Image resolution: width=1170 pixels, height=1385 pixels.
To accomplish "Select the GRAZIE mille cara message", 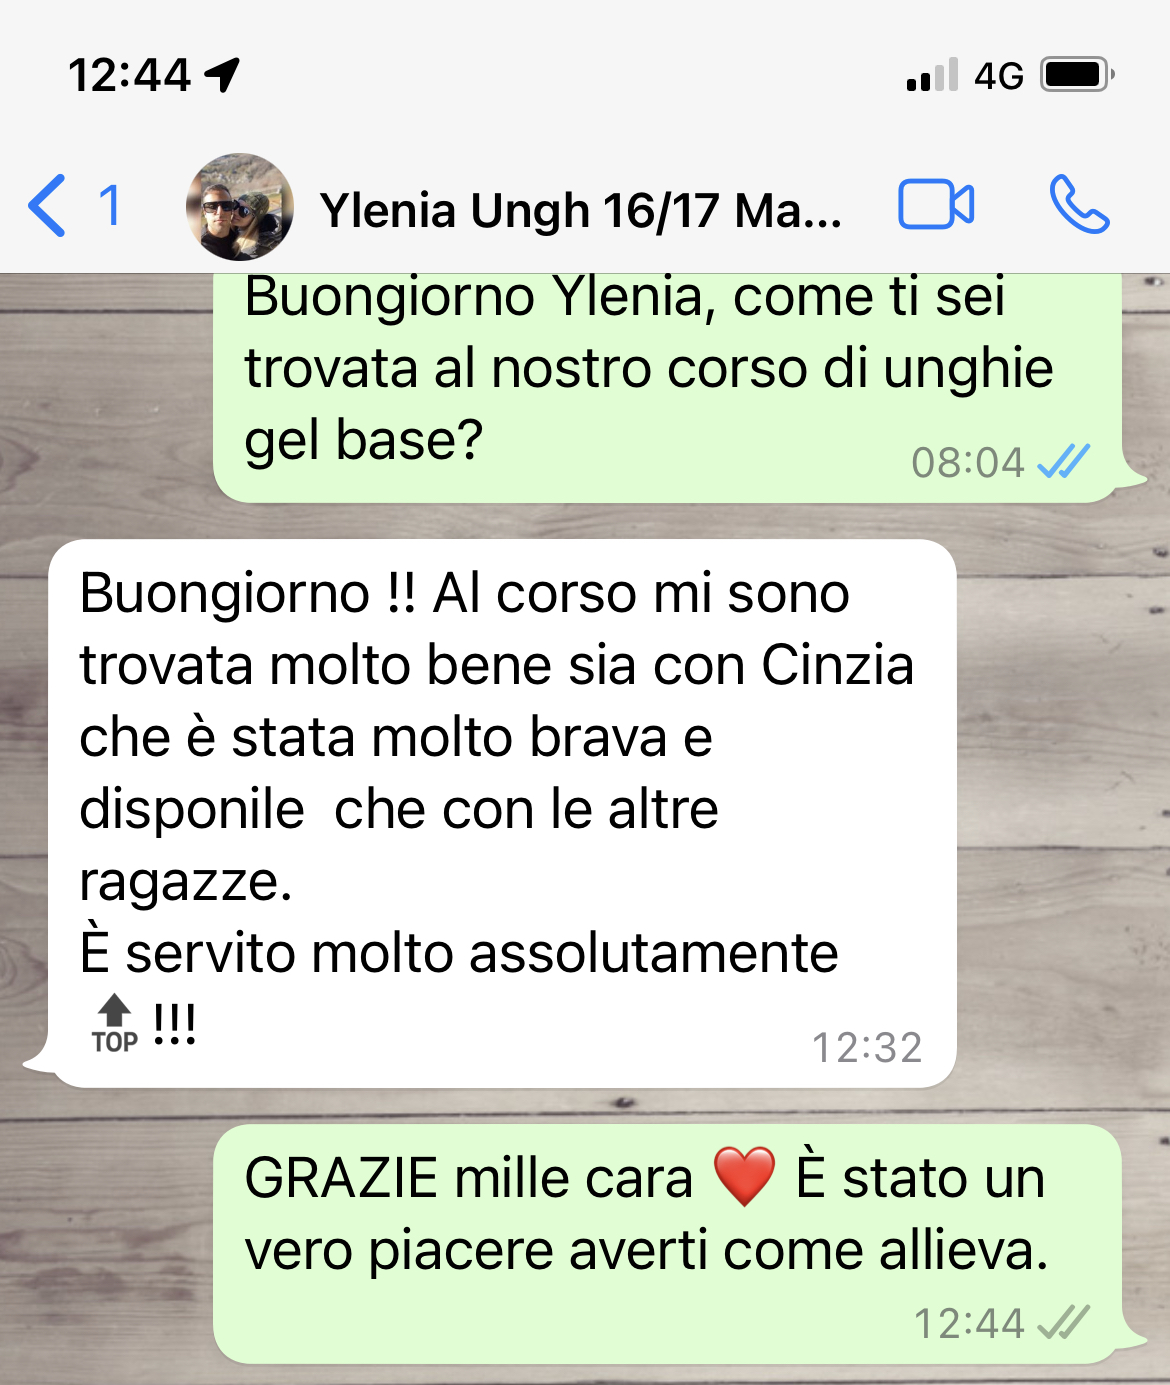I will [x=667, y=1244].
